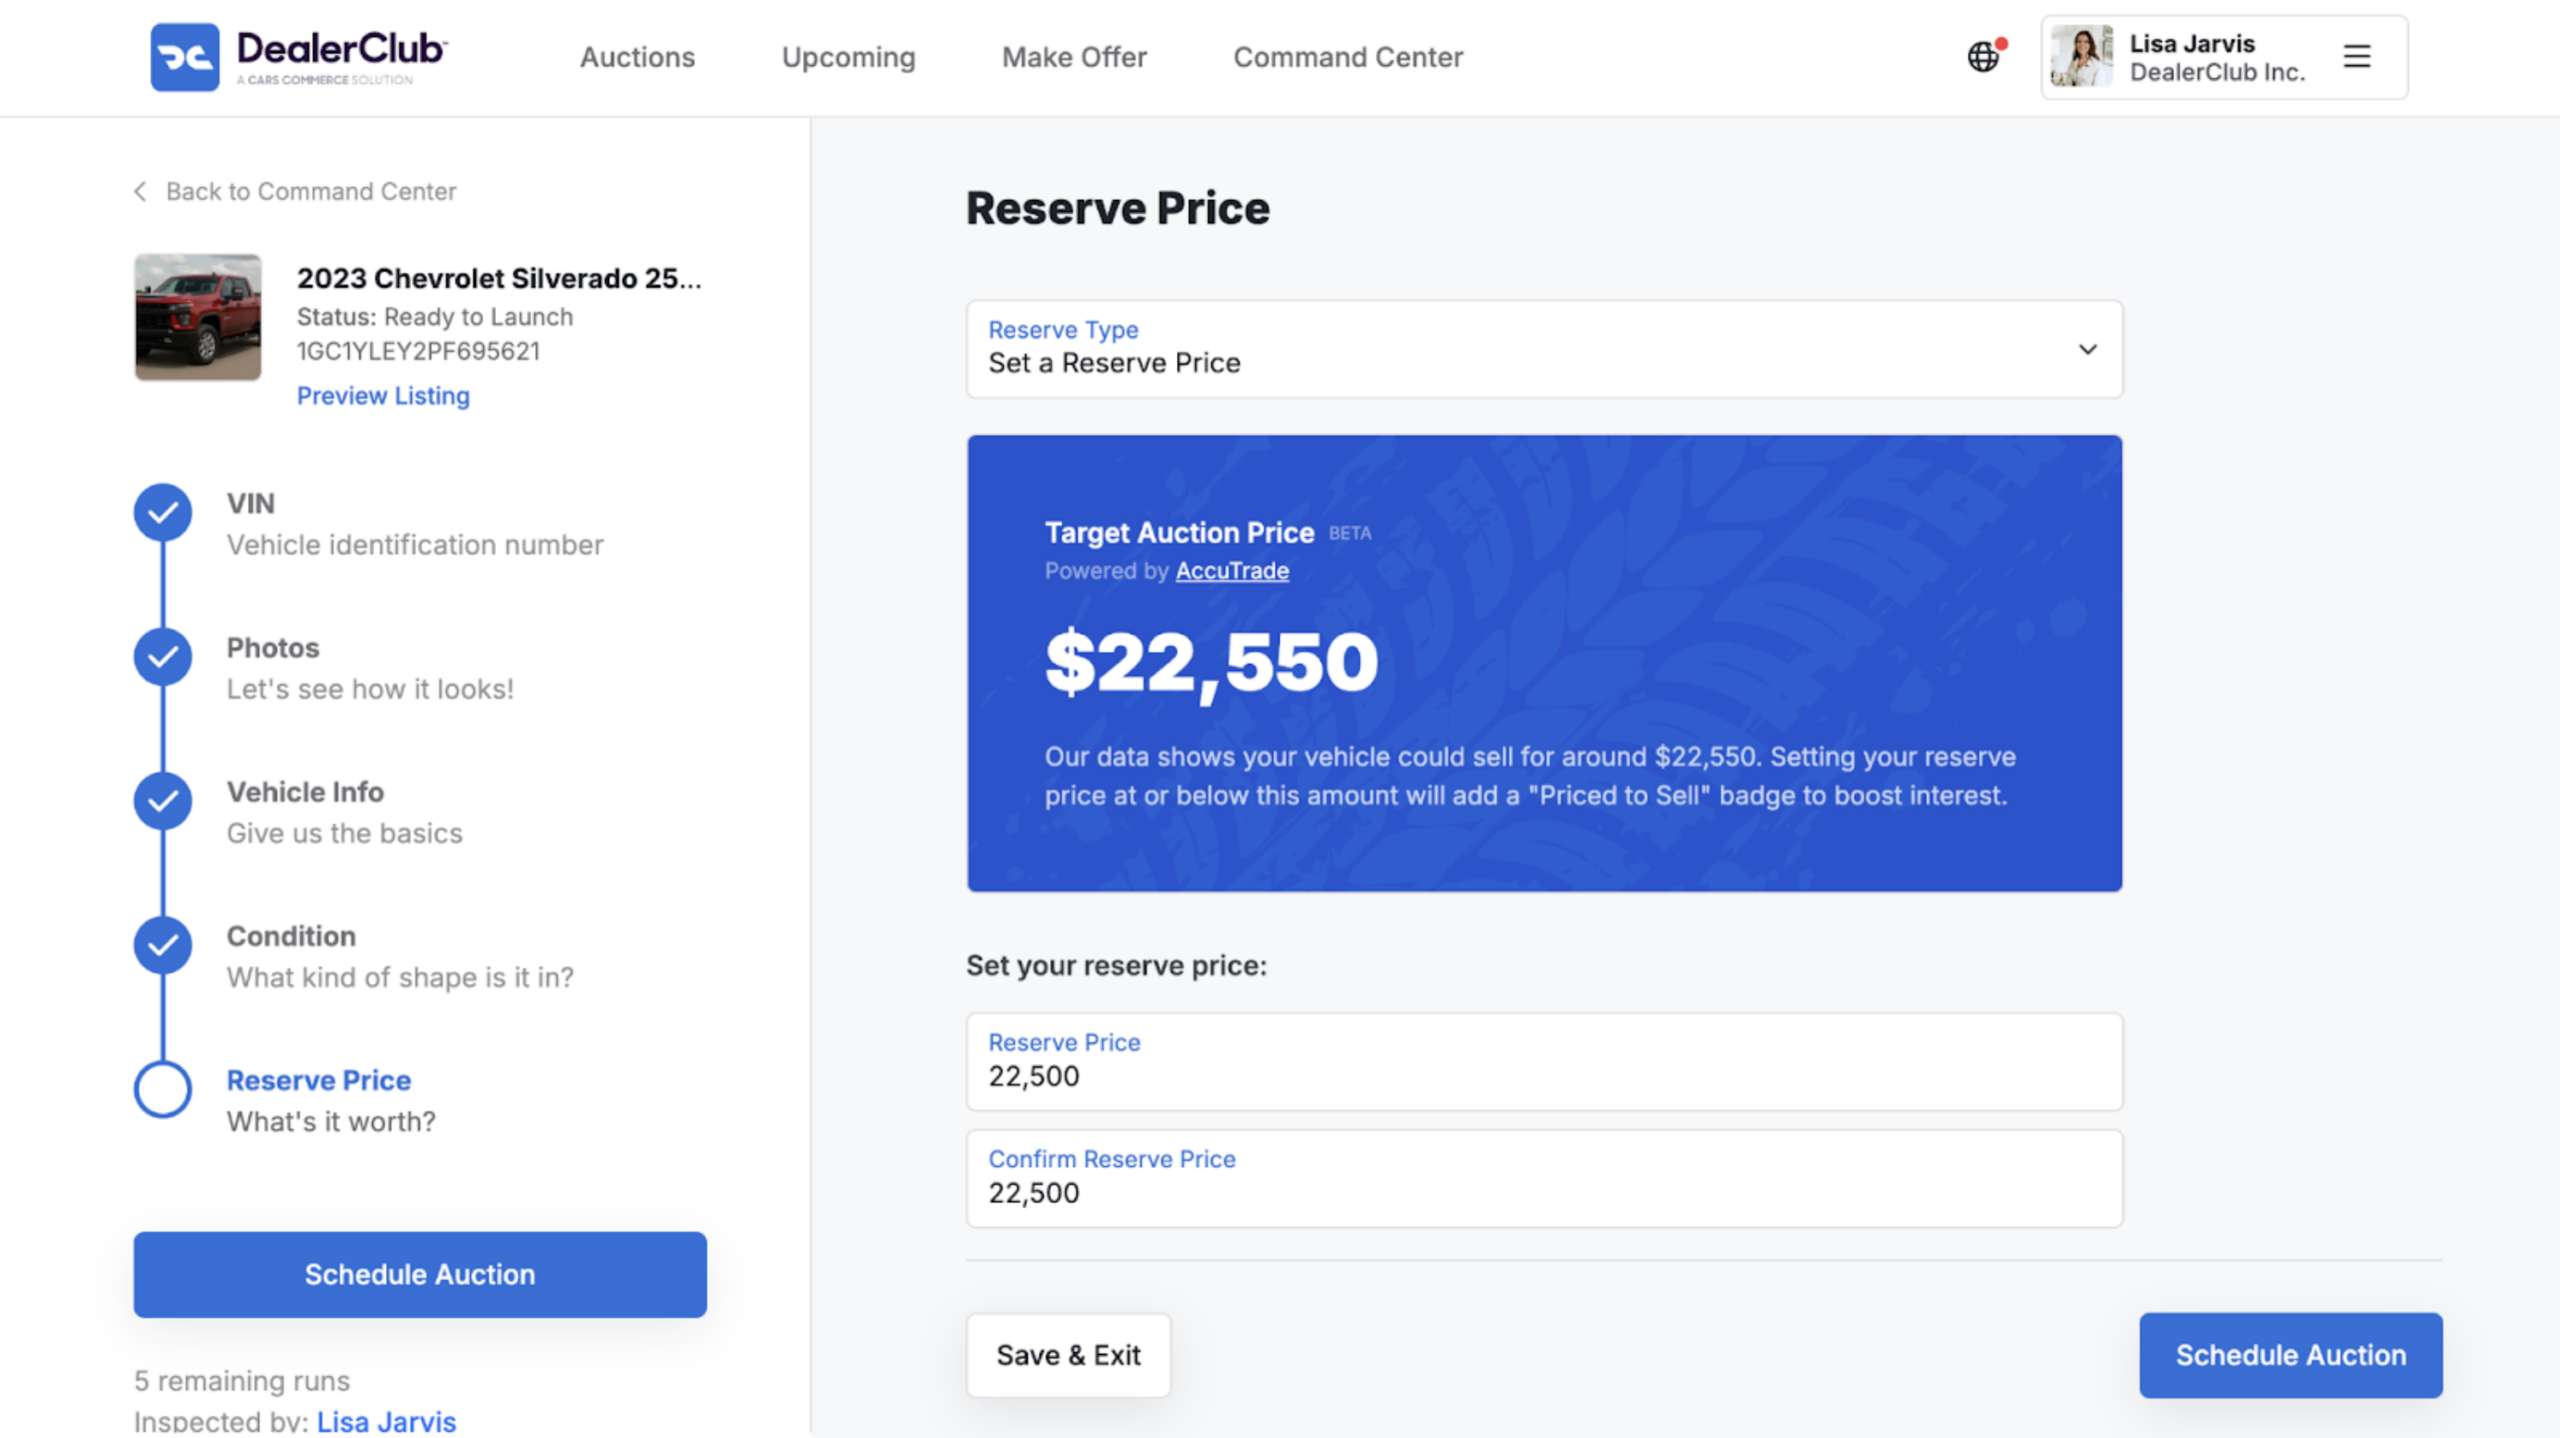Click the Save & Exit button
This screenshot has height=1438, width=2560.
click(1068, 1355)
